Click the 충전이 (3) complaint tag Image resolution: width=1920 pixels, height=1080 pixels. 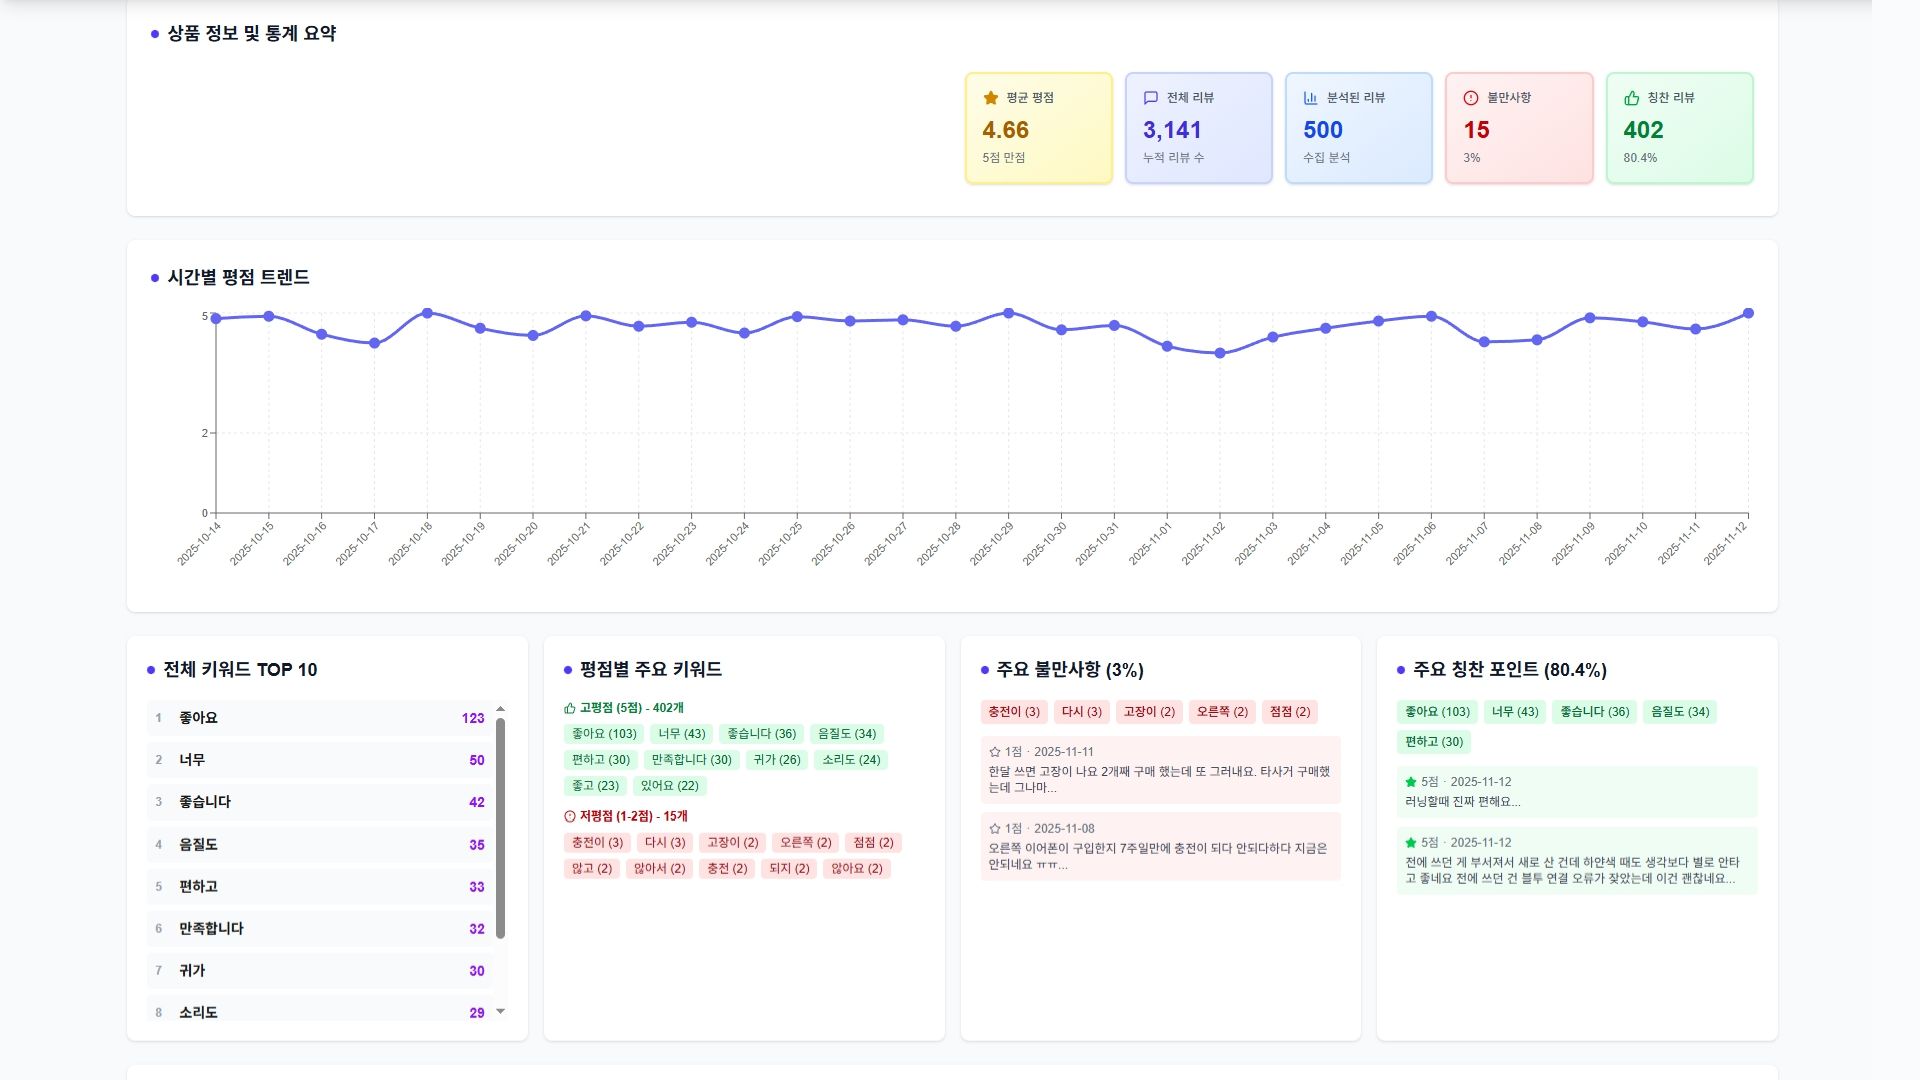1014,712
